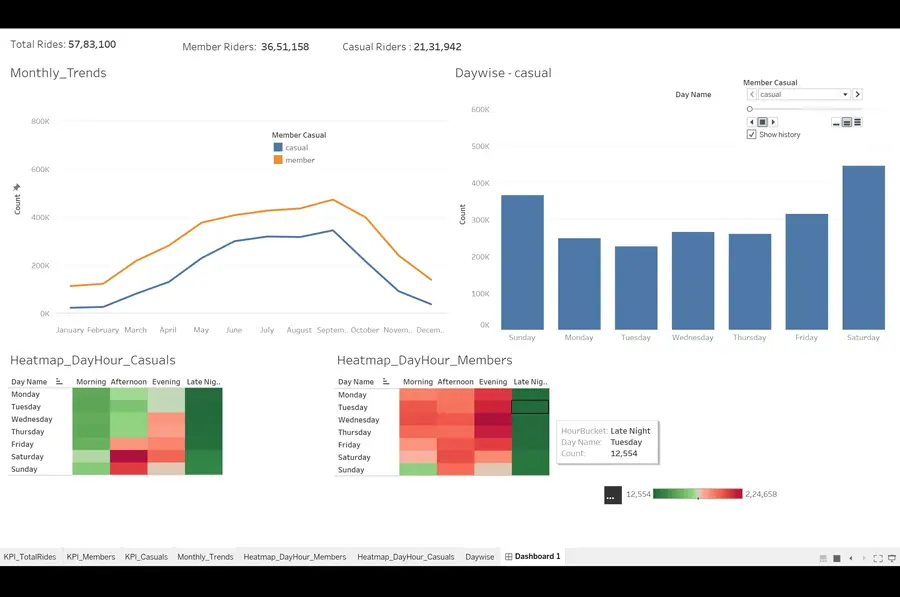The width and height of the screenshot is (900, 597).
Task: Select Thursday row label in Members heatmap
Action: pos(354,432)
